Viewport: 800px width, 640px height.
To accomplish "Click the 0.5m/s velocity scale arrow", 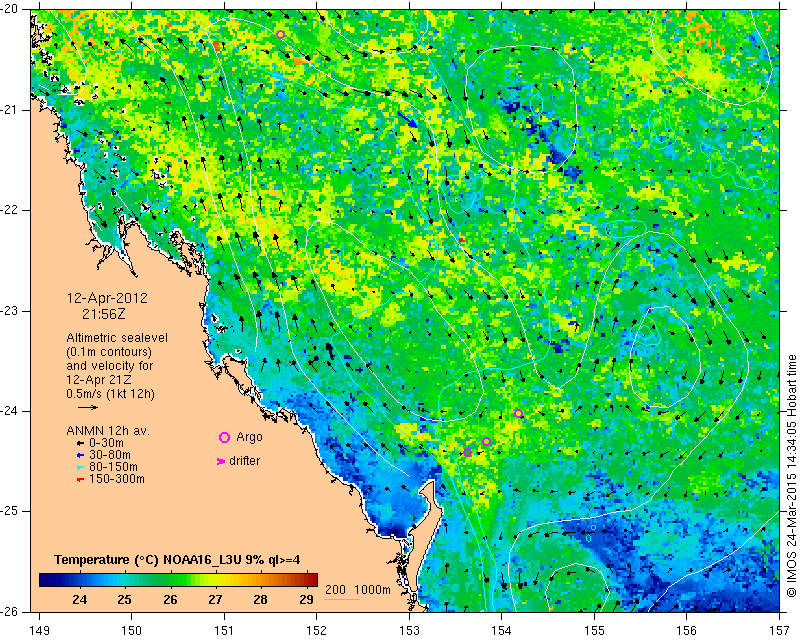I will 88,407.
